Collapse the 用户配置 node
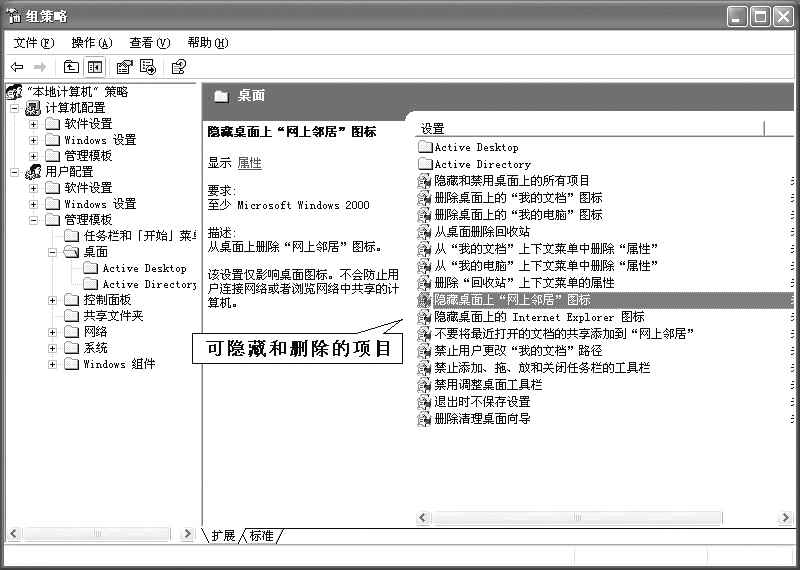Image resolution: width=800 pixels, height=570 pixels. click(x=14, y=172)
